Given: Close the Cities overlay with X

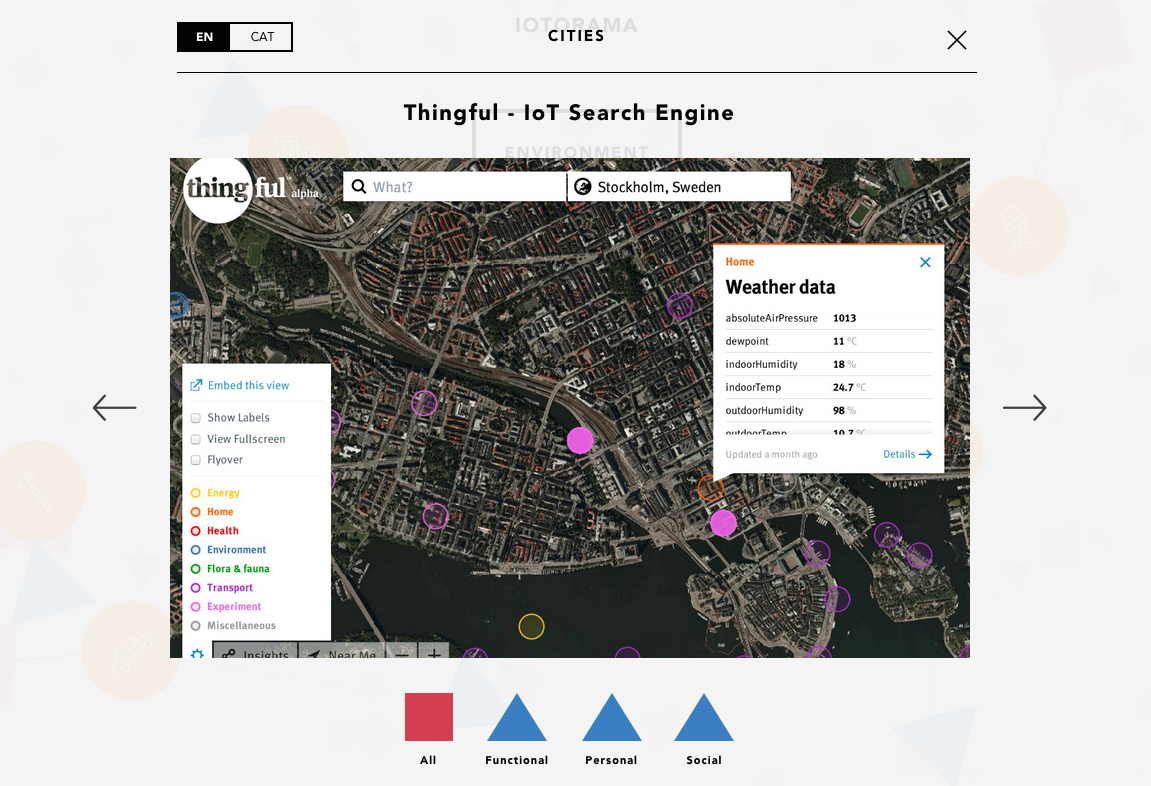Looking at the screenshot, I should pos(957,40).
